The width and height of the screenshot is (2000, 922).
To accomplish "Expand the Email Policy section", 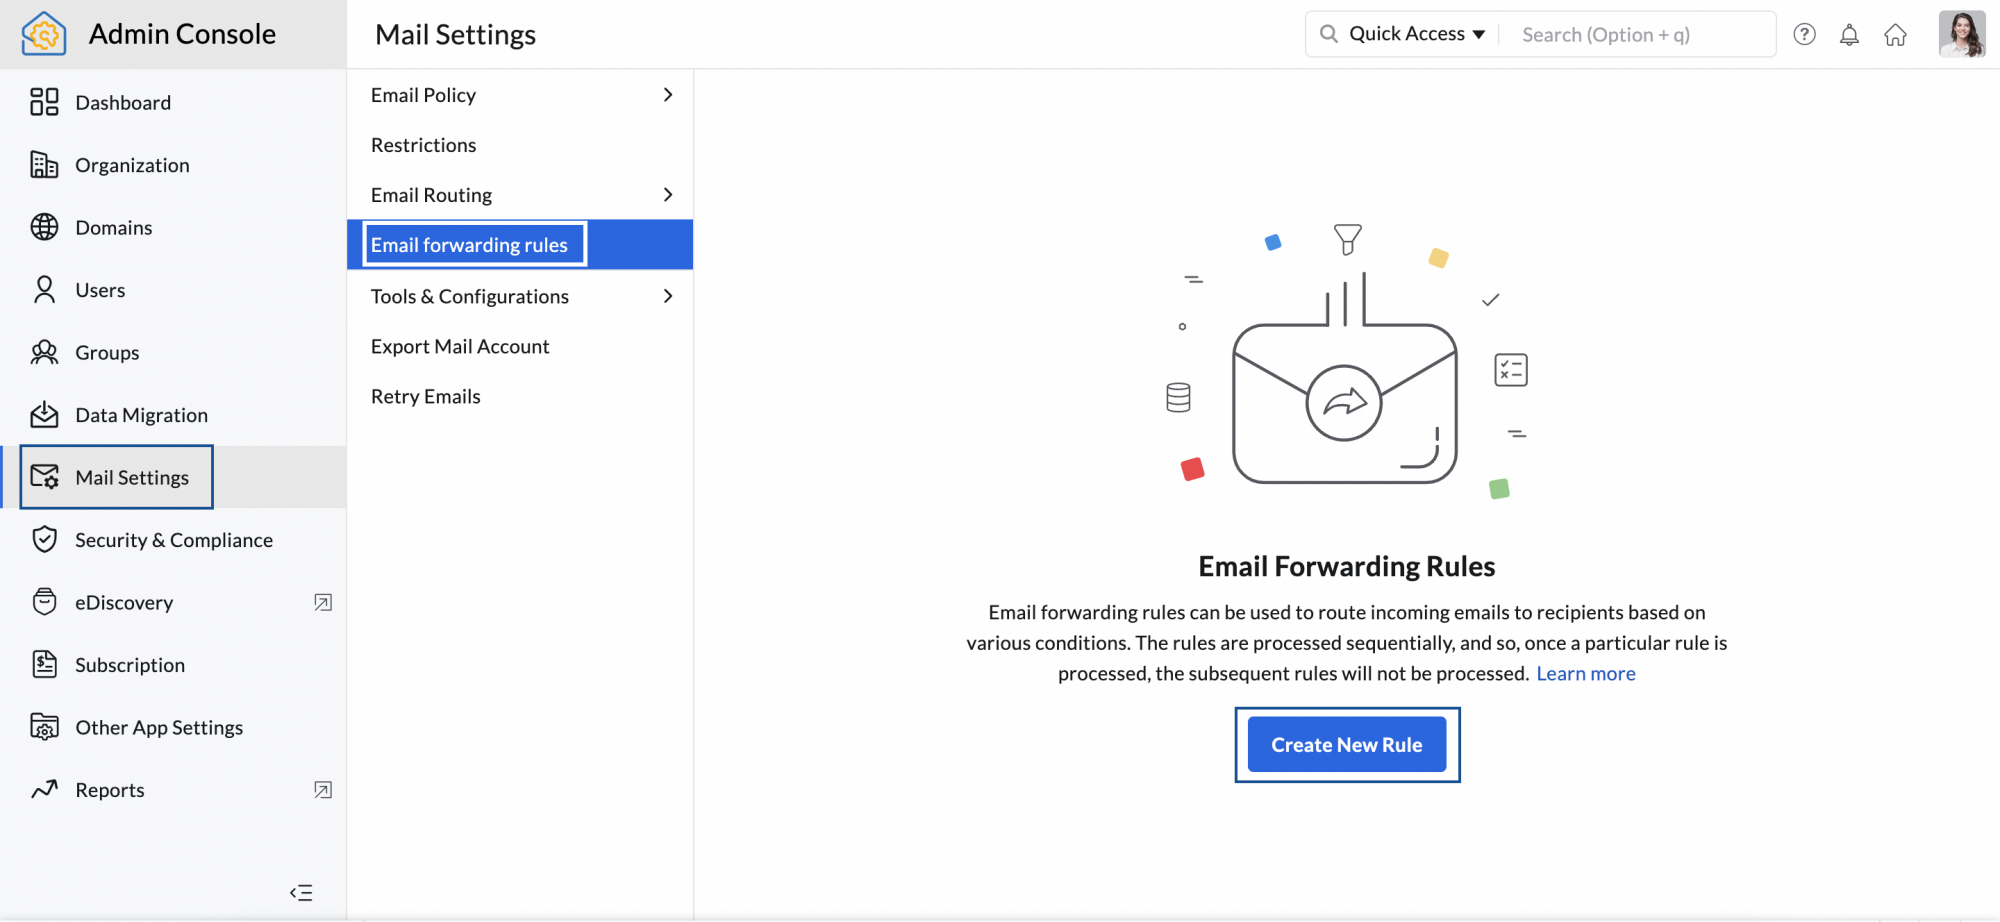I will coord(667,94).
